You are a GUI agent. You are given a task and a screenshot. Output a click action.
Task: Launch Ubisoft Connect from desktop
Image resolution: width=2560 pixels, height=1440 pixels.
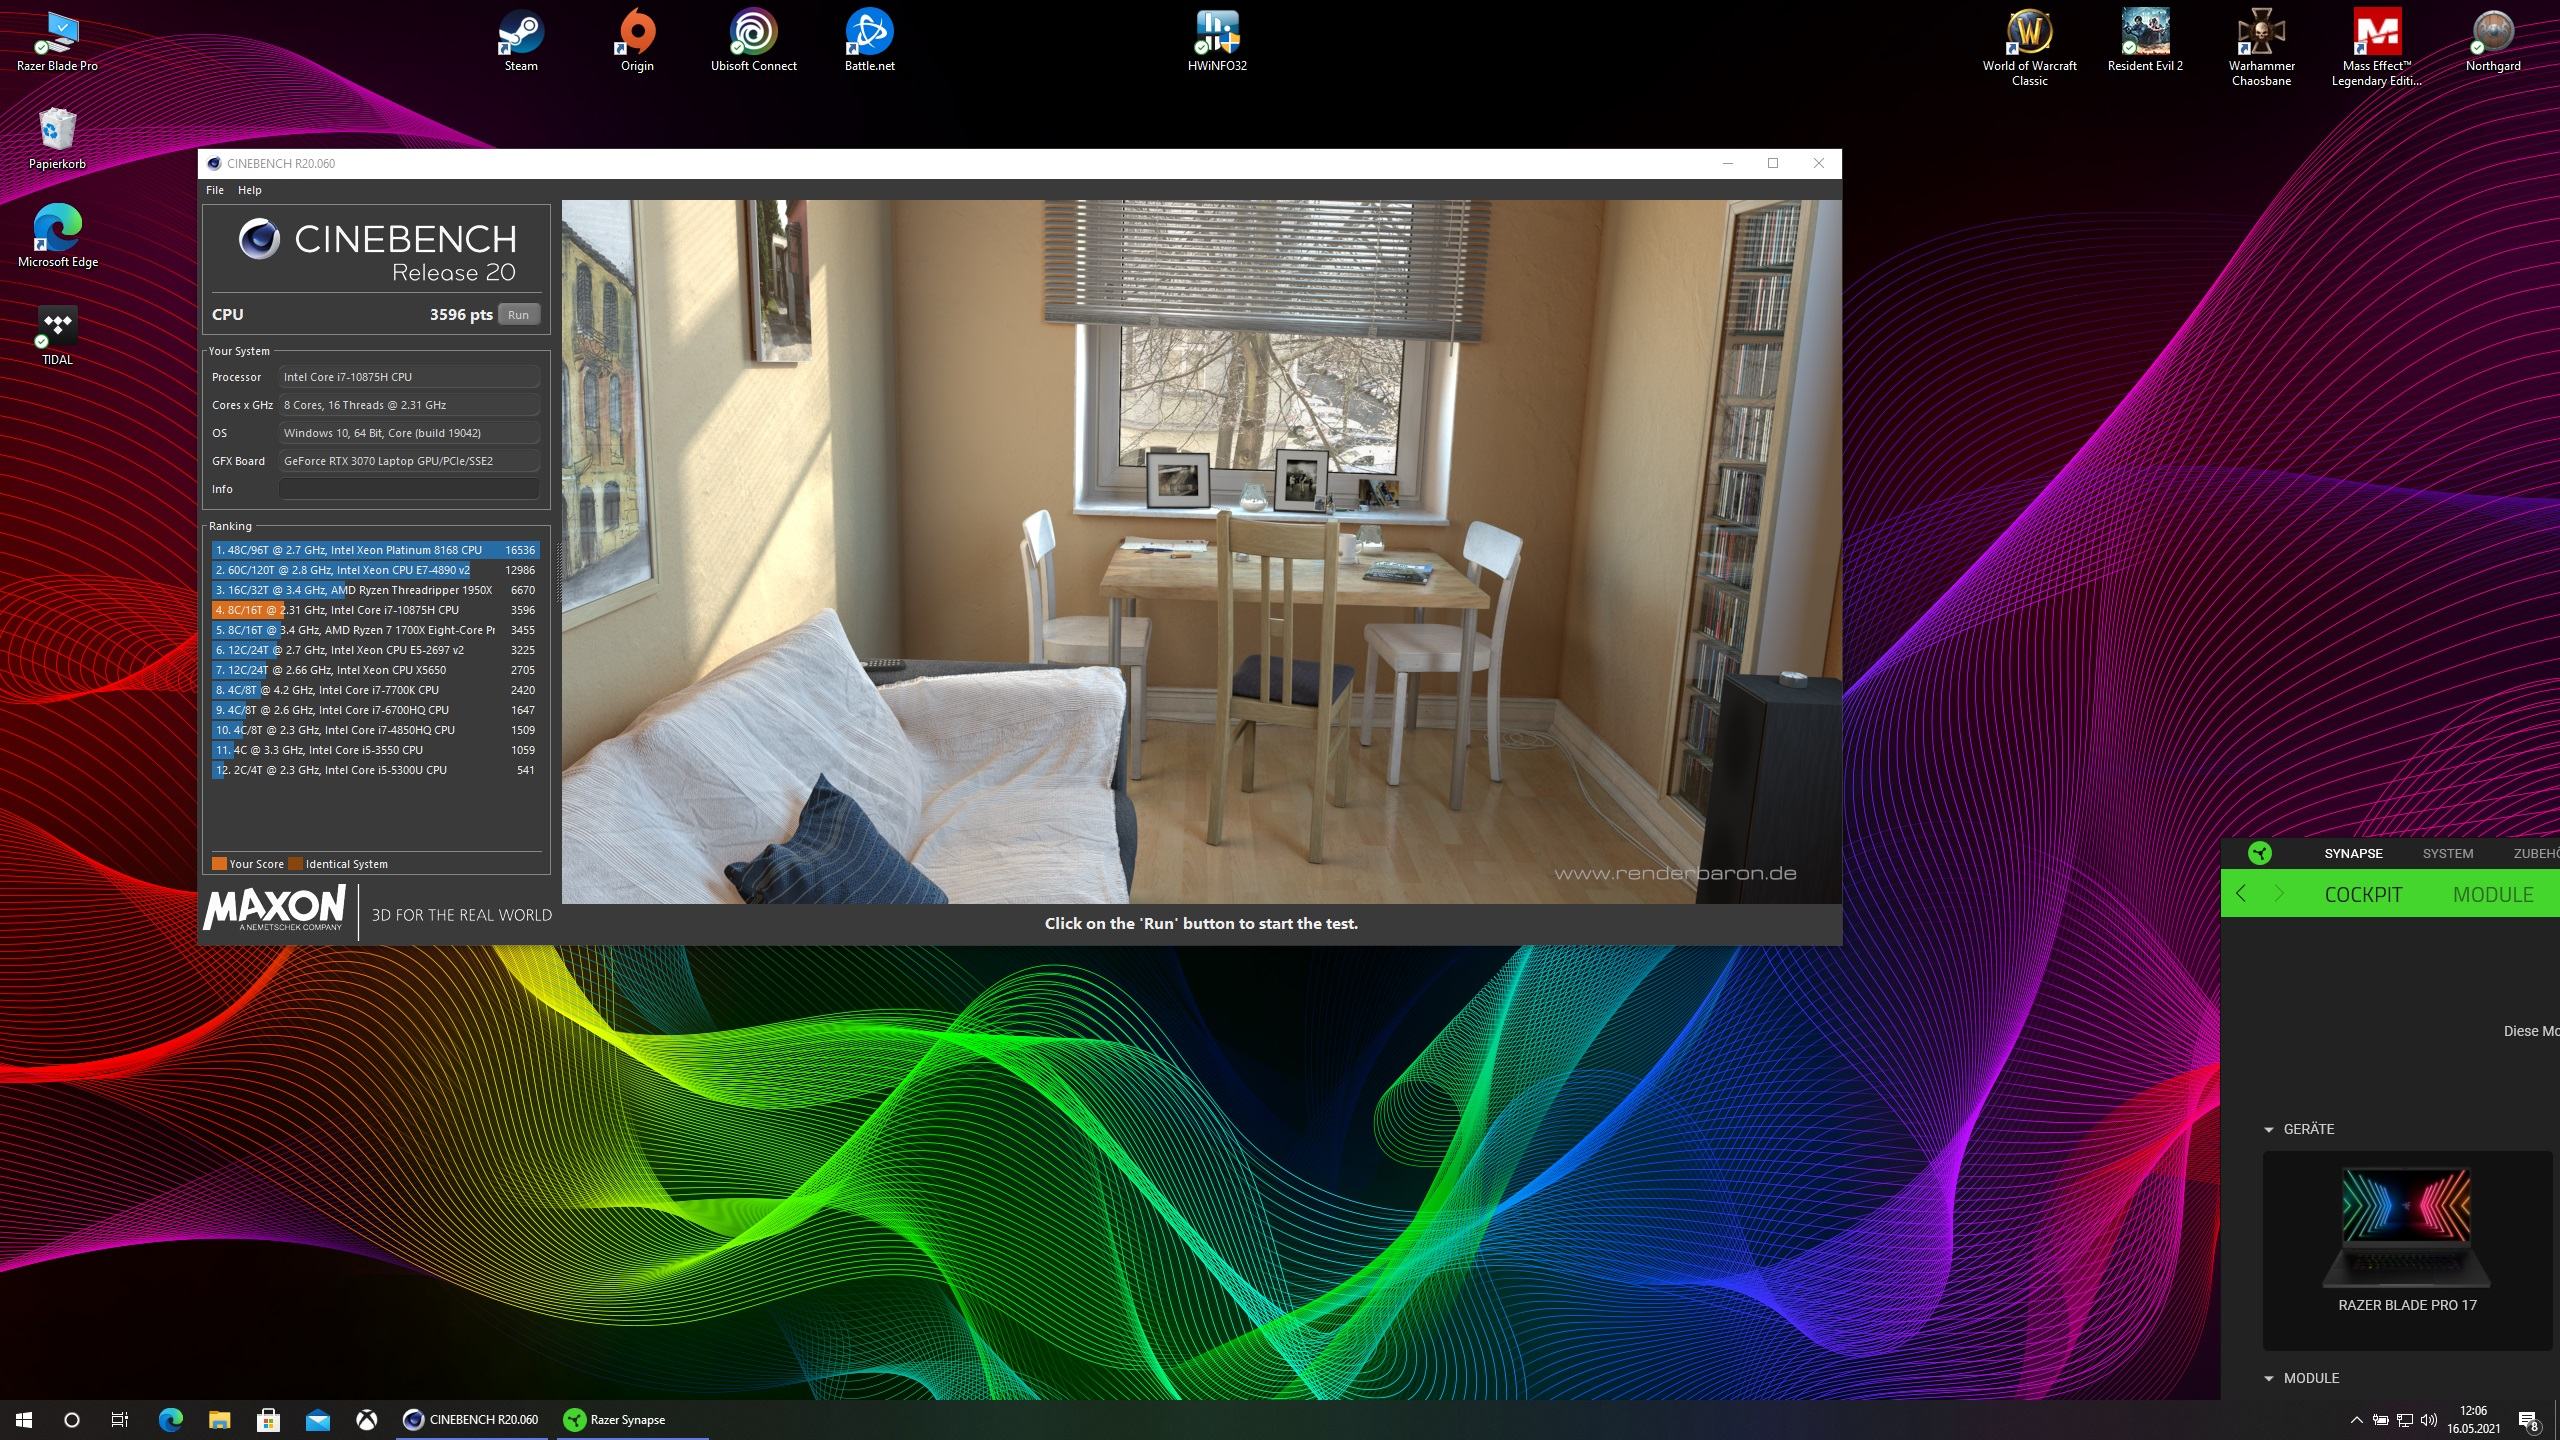(x=753, y=42)
